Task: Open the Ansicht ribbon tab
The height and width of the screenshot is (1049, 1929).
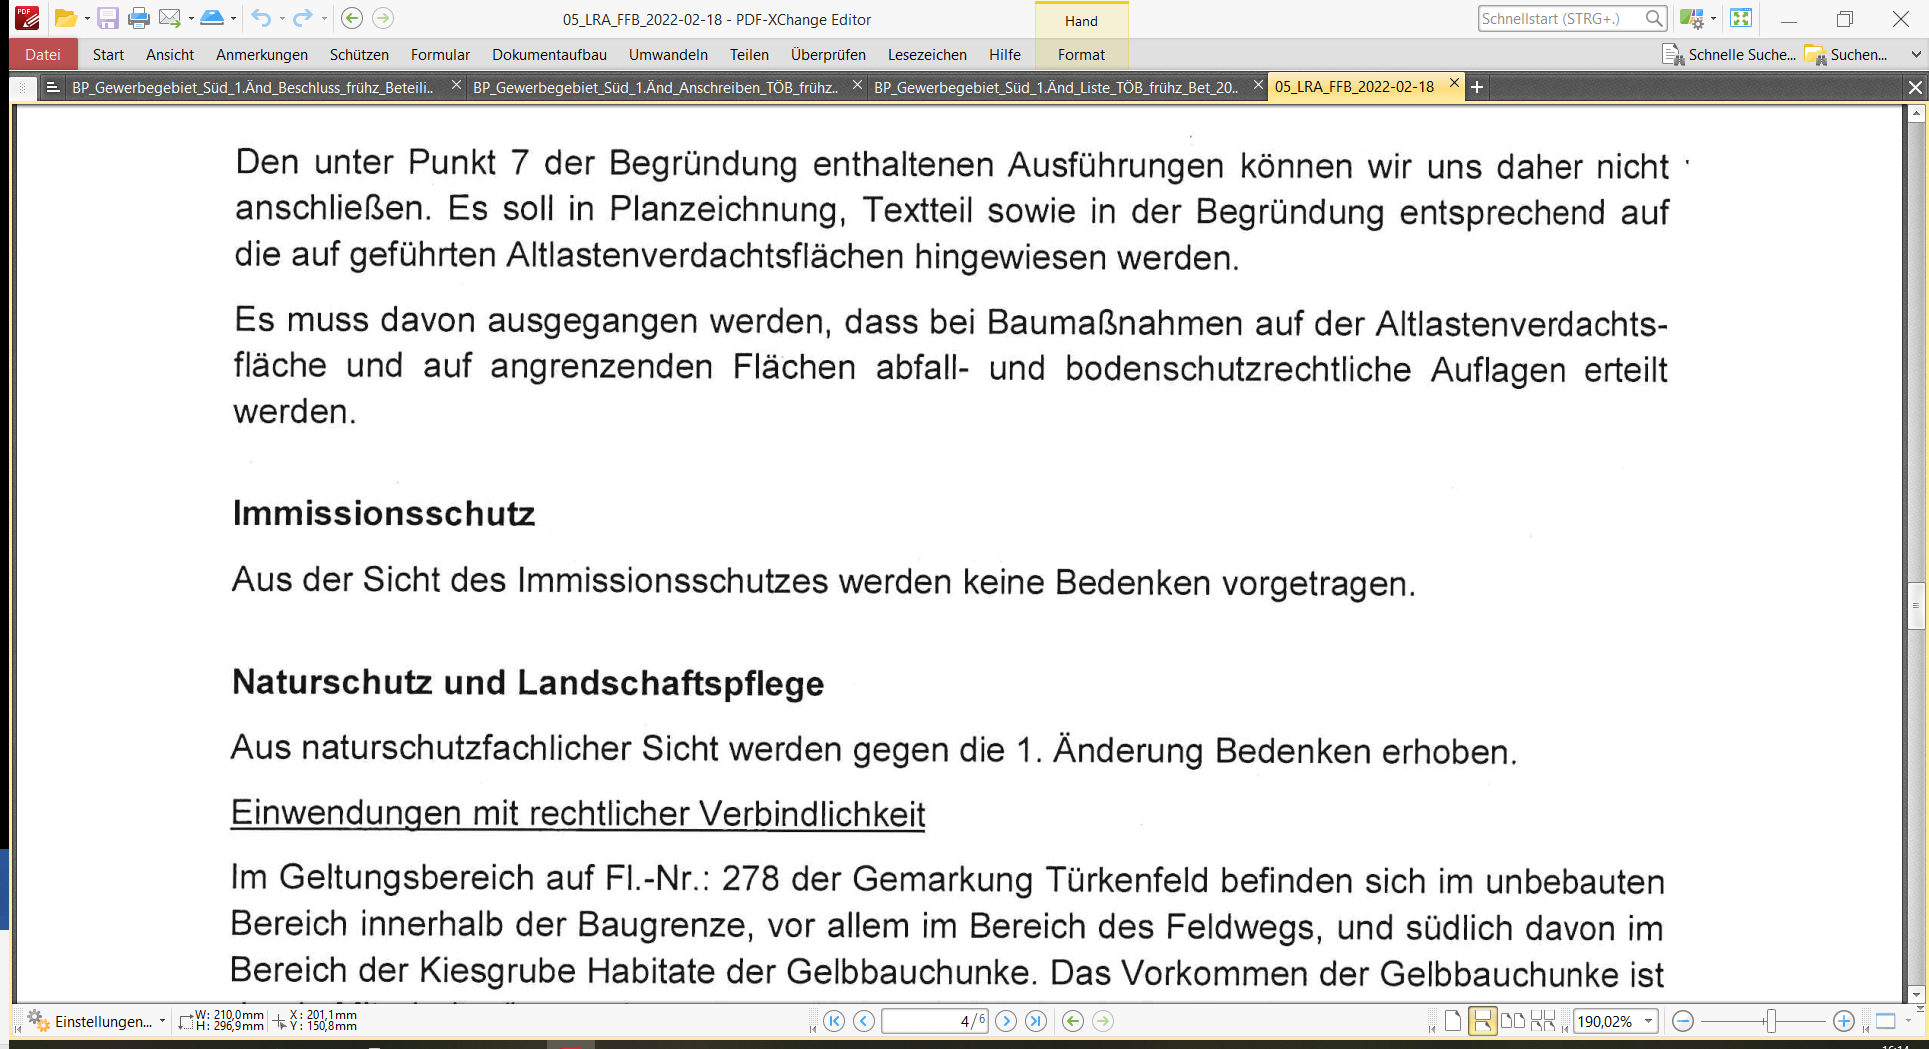Action: (170, 55)
